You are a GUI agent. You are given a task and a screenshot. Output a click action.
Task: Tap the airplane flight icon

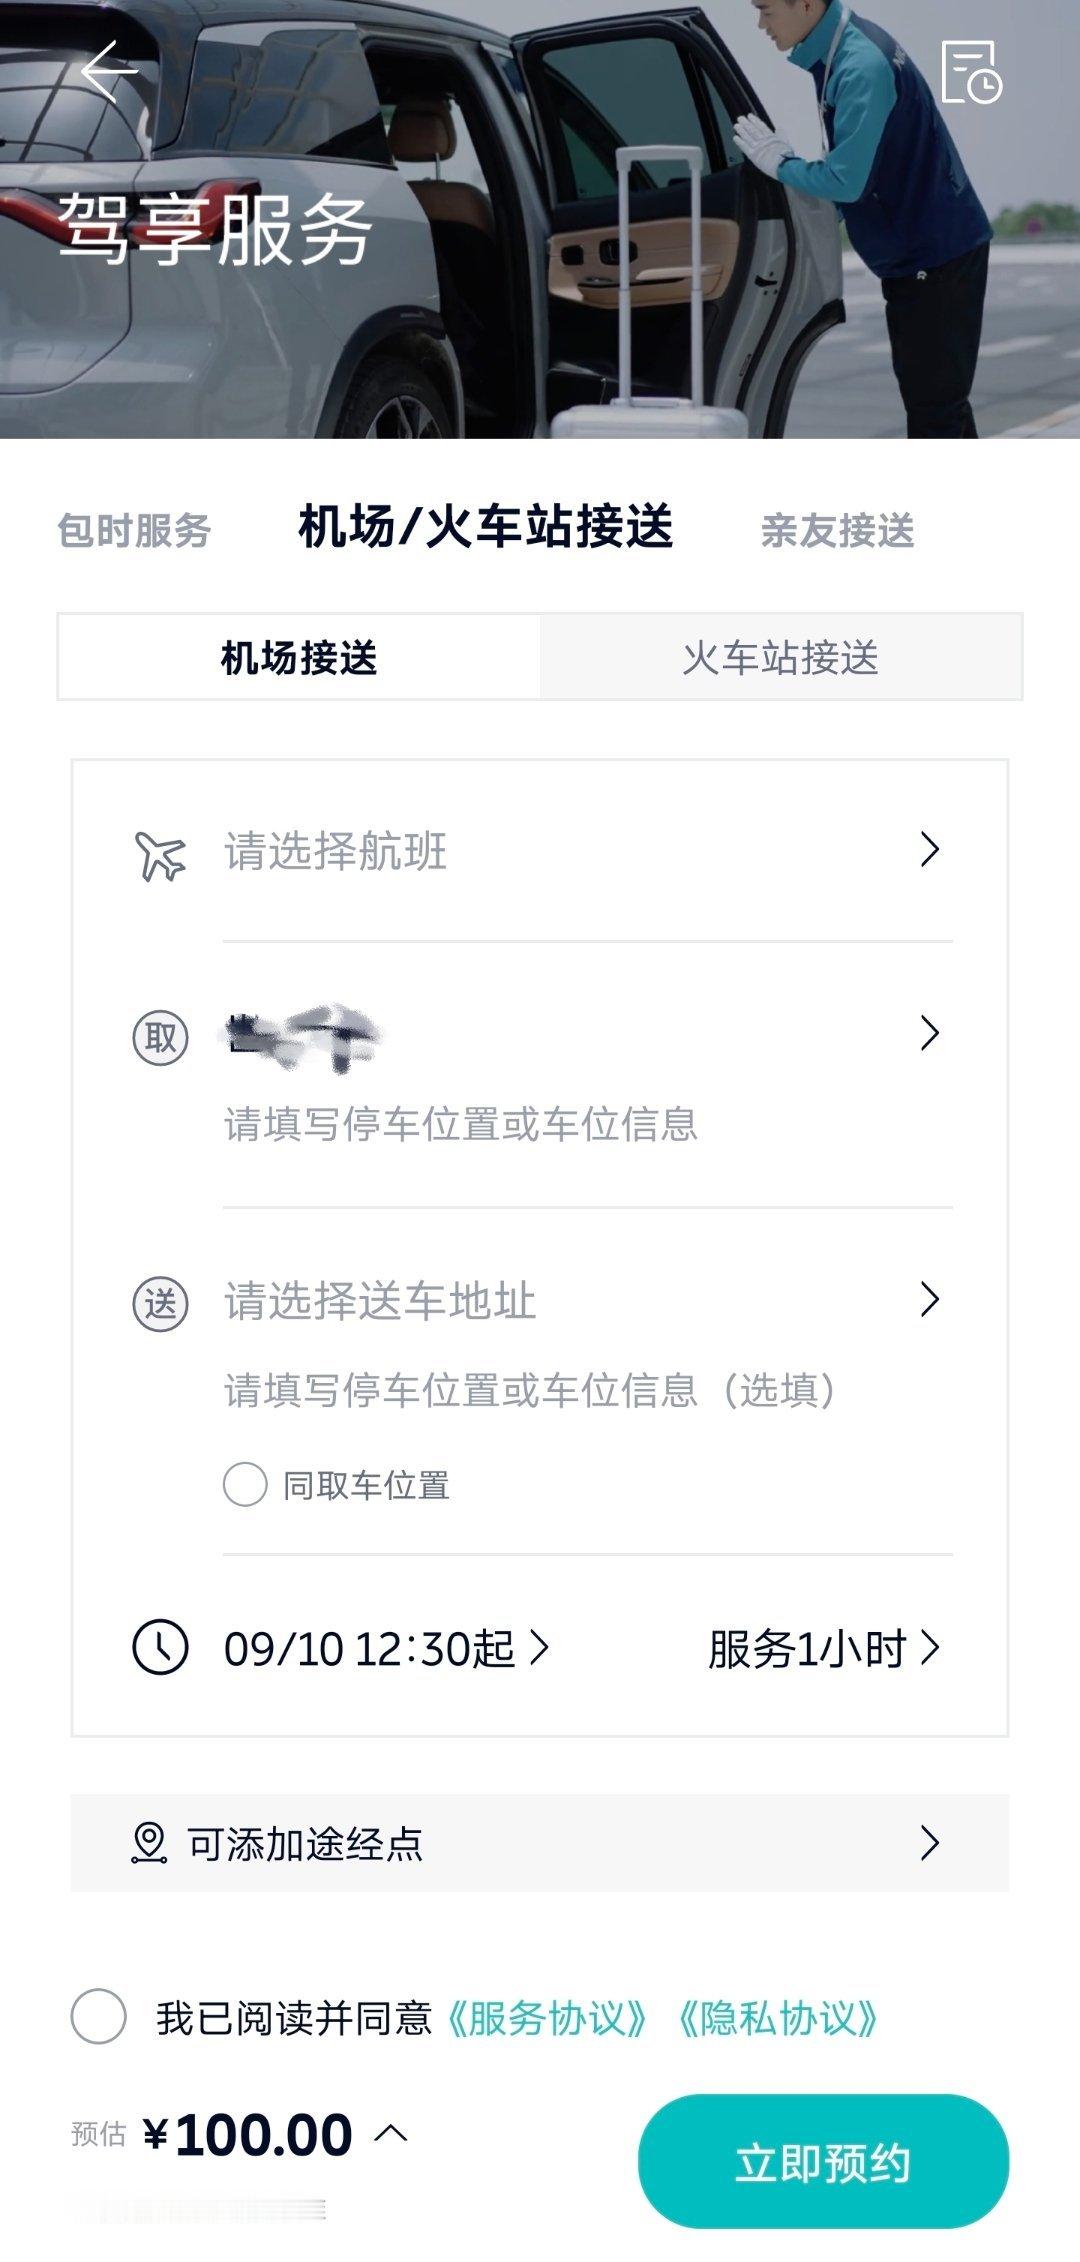160,855
